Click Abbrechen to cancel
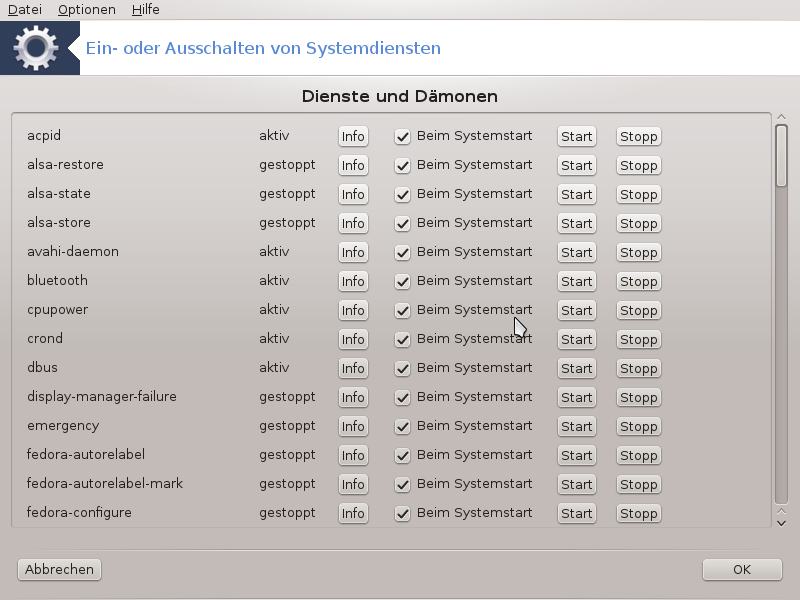Viewport: 800px width, 600px height. pyautogui.click(x=59, y=569)
